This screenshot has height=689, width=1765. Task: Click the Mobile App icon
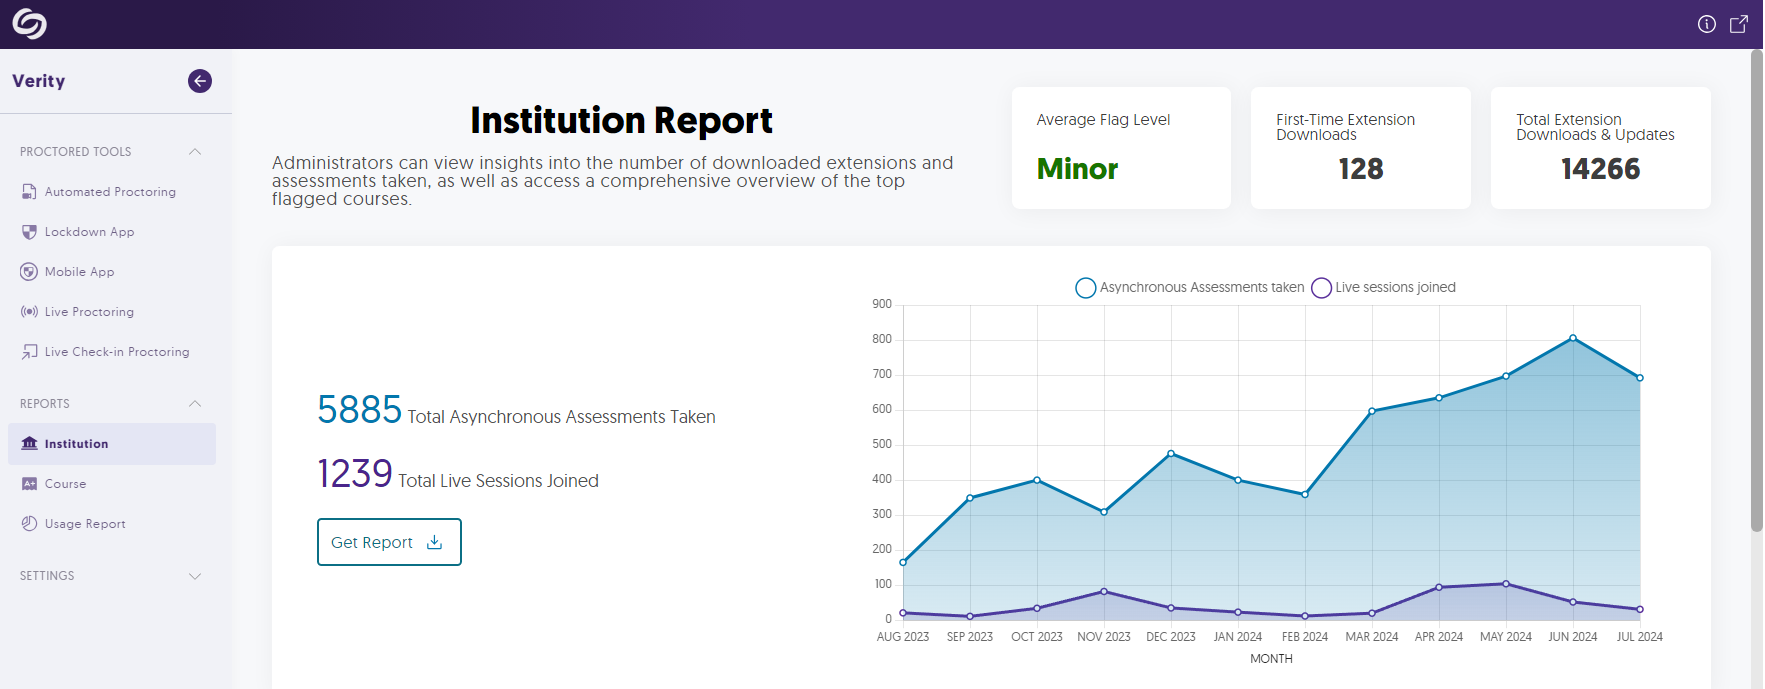[x=29, y=272]
